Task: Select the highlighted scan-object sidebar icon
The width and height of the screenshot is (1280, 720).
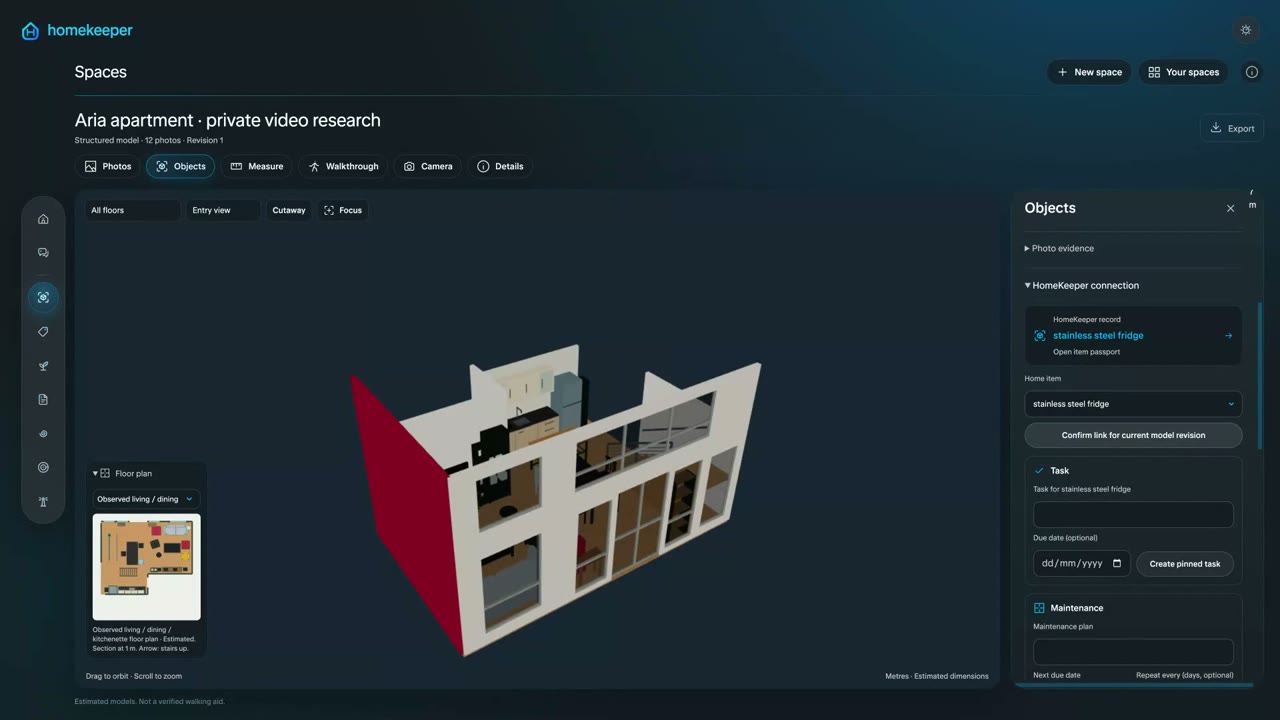Action: point(43,297)
